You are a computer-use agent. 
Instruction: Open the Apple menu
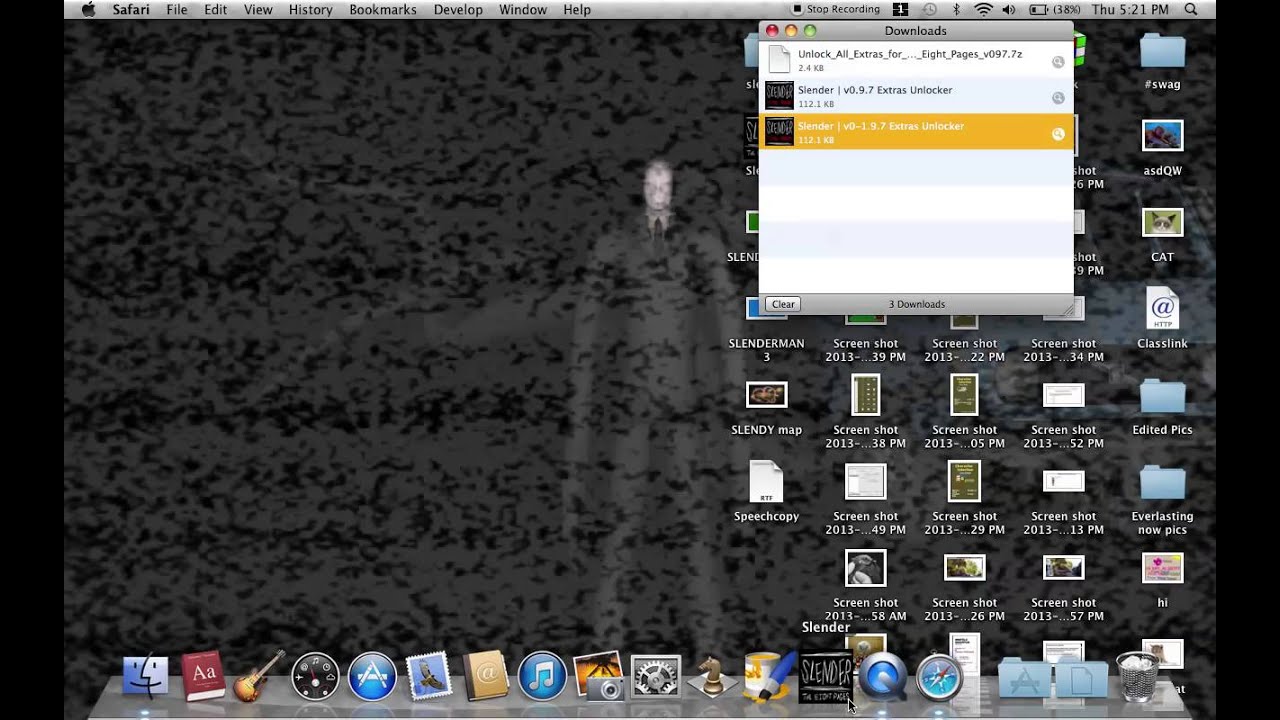(x=88, y=9)
